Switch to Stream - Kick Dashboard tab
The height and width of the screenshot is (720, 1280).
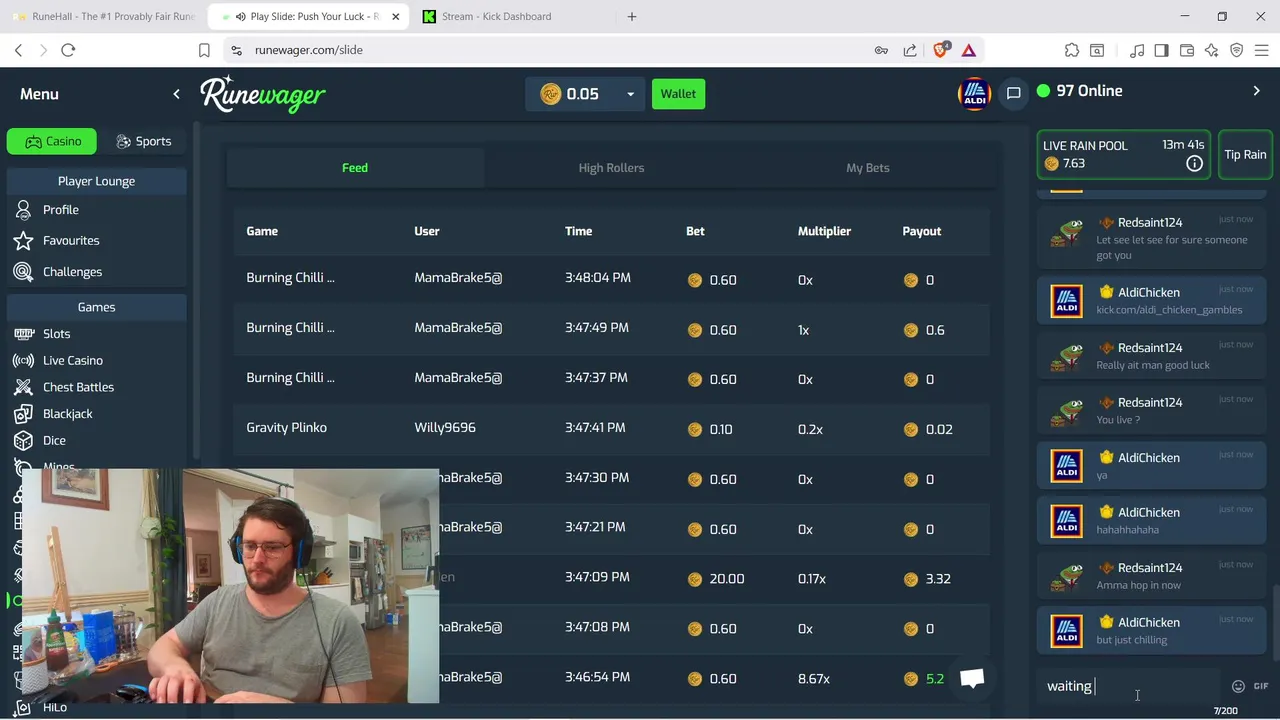(497, 16)
